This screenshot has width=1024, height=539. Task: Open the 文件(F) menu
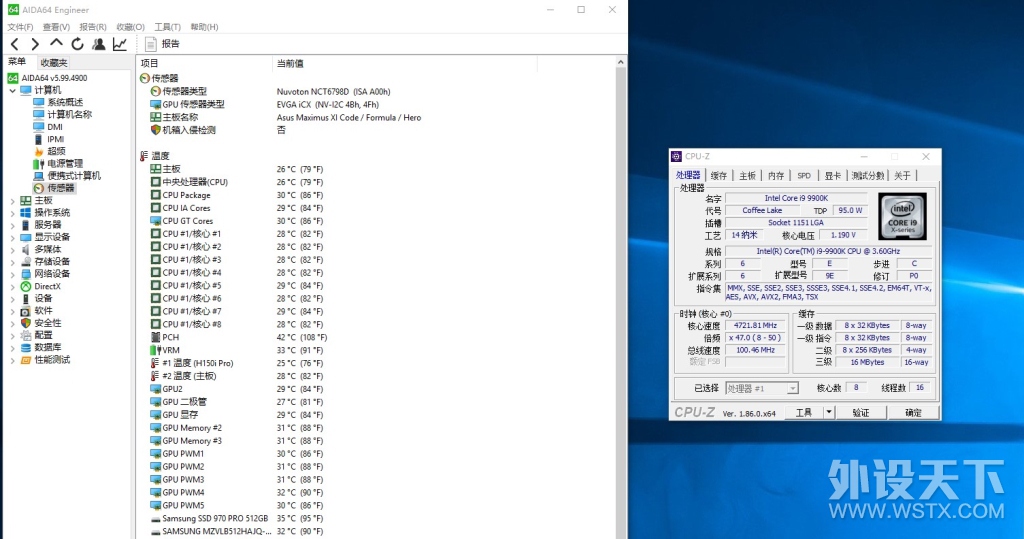pyautogui.click(x=20, y=27)
